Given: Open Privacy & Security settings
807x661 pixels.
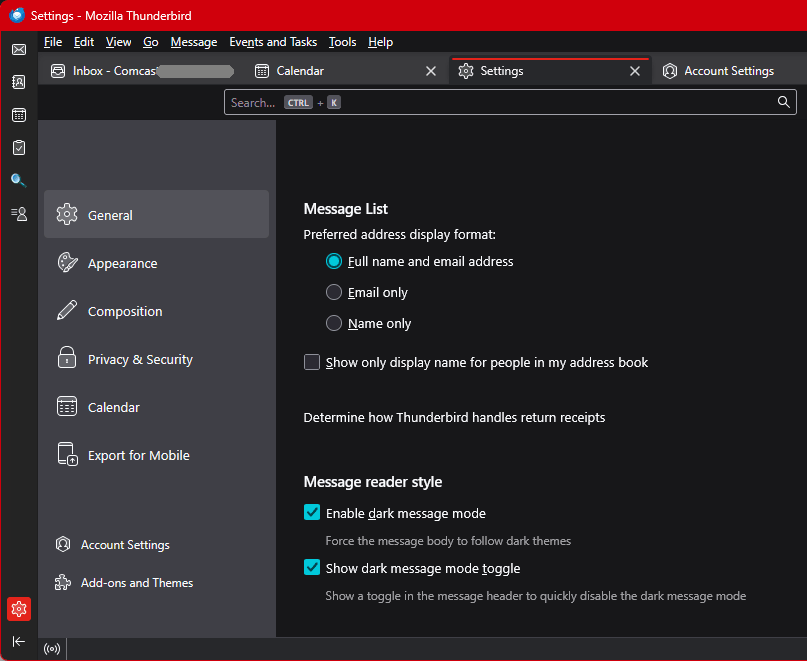Looking at the screenshot, I should pos(156,358).
